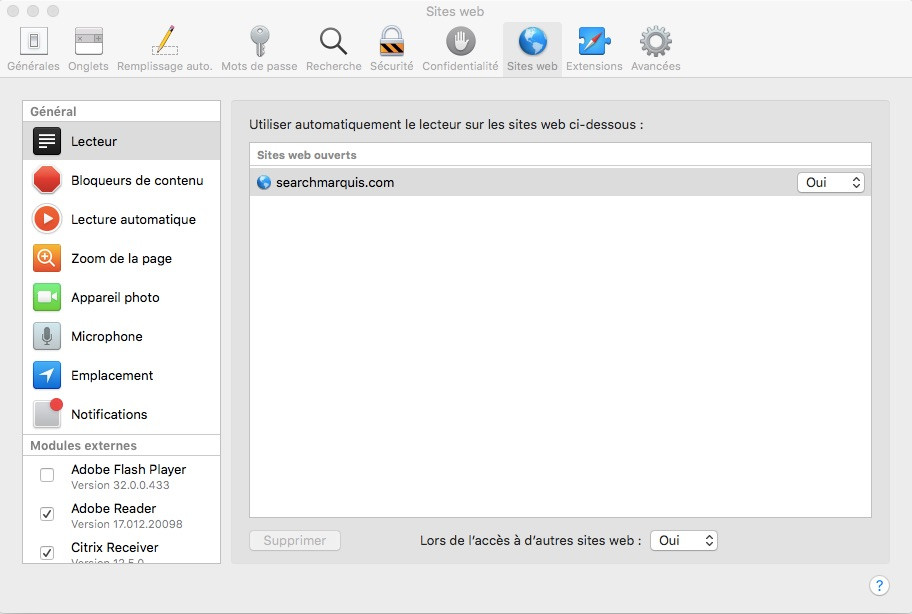912x614 pixels.
Task: Click the Recherche magnifier icon
Action: (x=333, y=47)
